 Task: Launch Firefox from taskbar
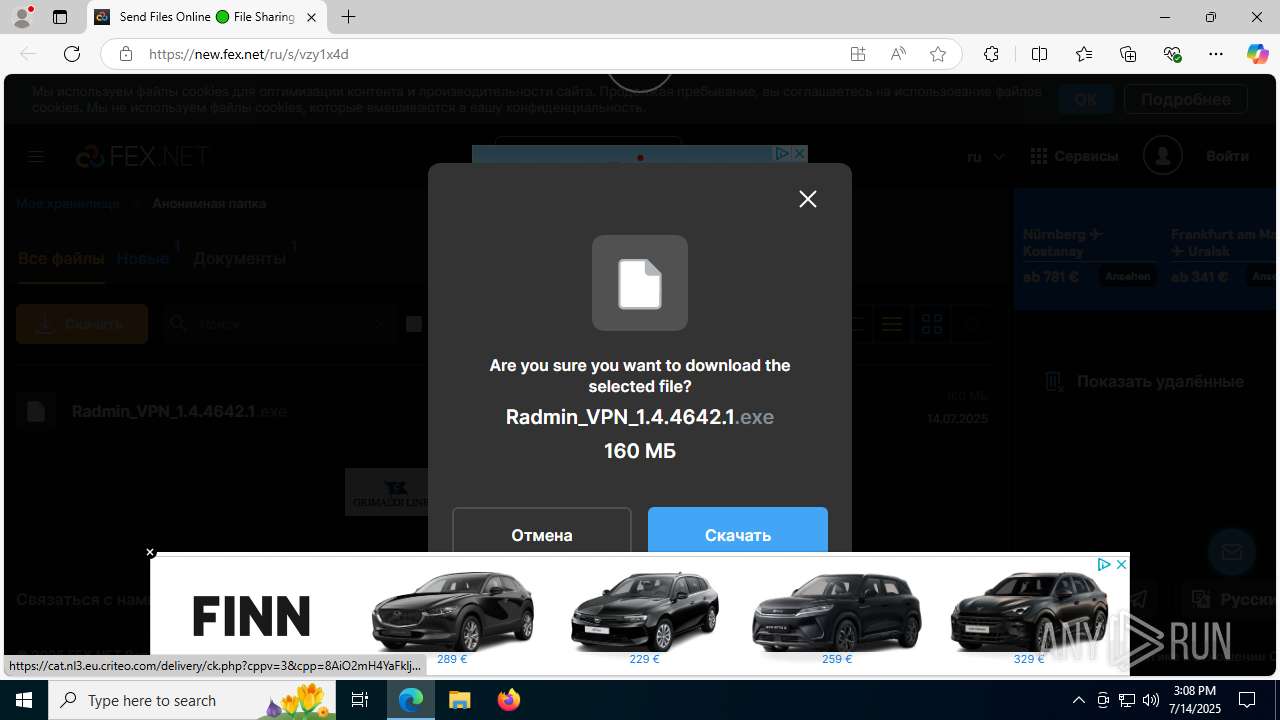click(x=509, y=700)
